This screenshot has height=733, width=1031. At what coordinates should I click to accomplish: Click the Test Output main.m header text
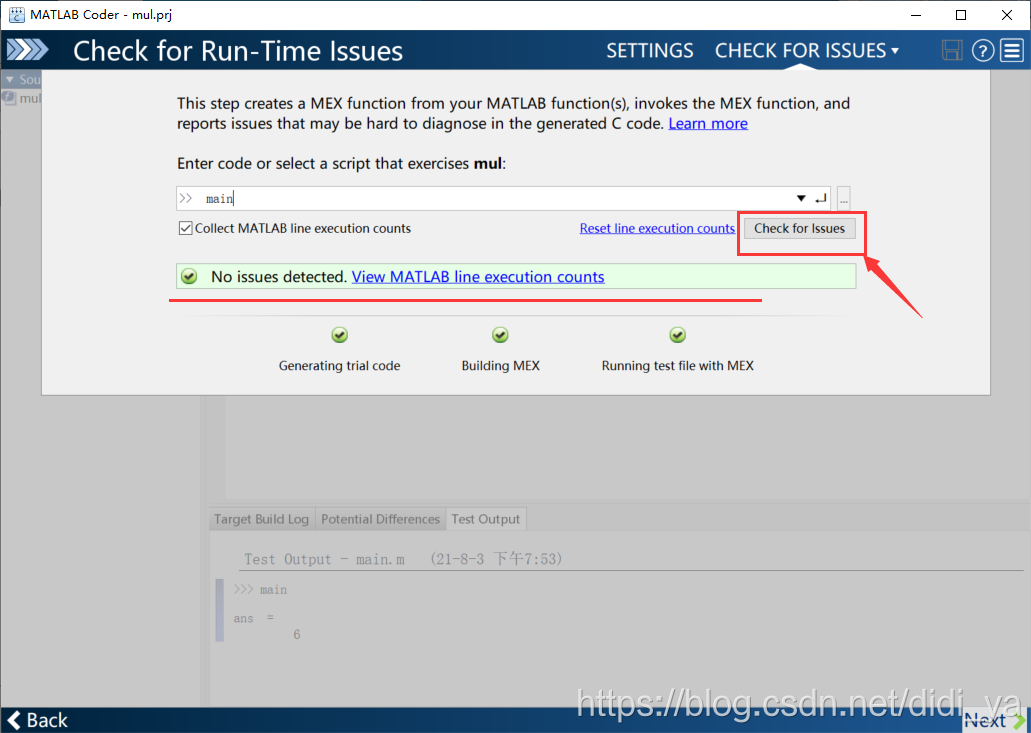(x=403, y=559)
